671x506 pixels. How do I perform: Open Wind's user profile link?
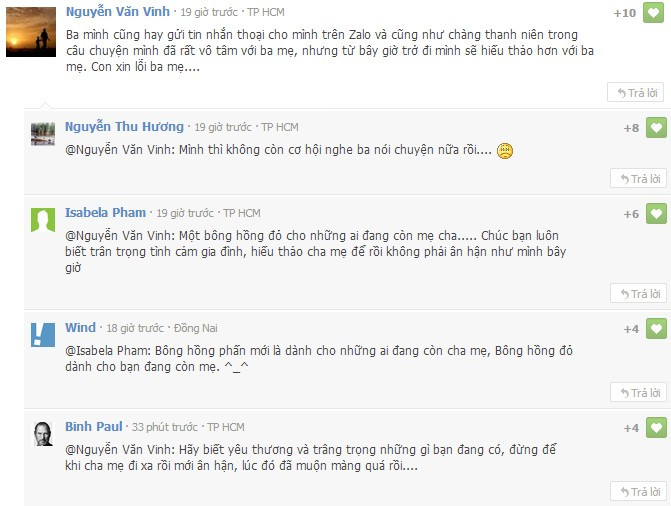click(x=80, y=327)
